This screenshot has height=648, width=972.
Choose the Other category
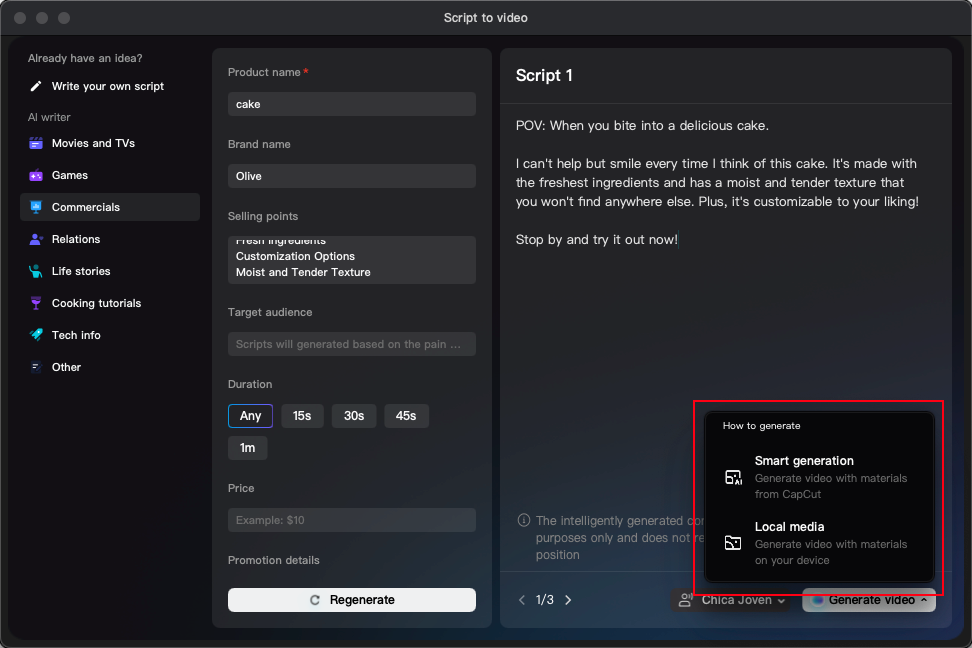(110, 367)
